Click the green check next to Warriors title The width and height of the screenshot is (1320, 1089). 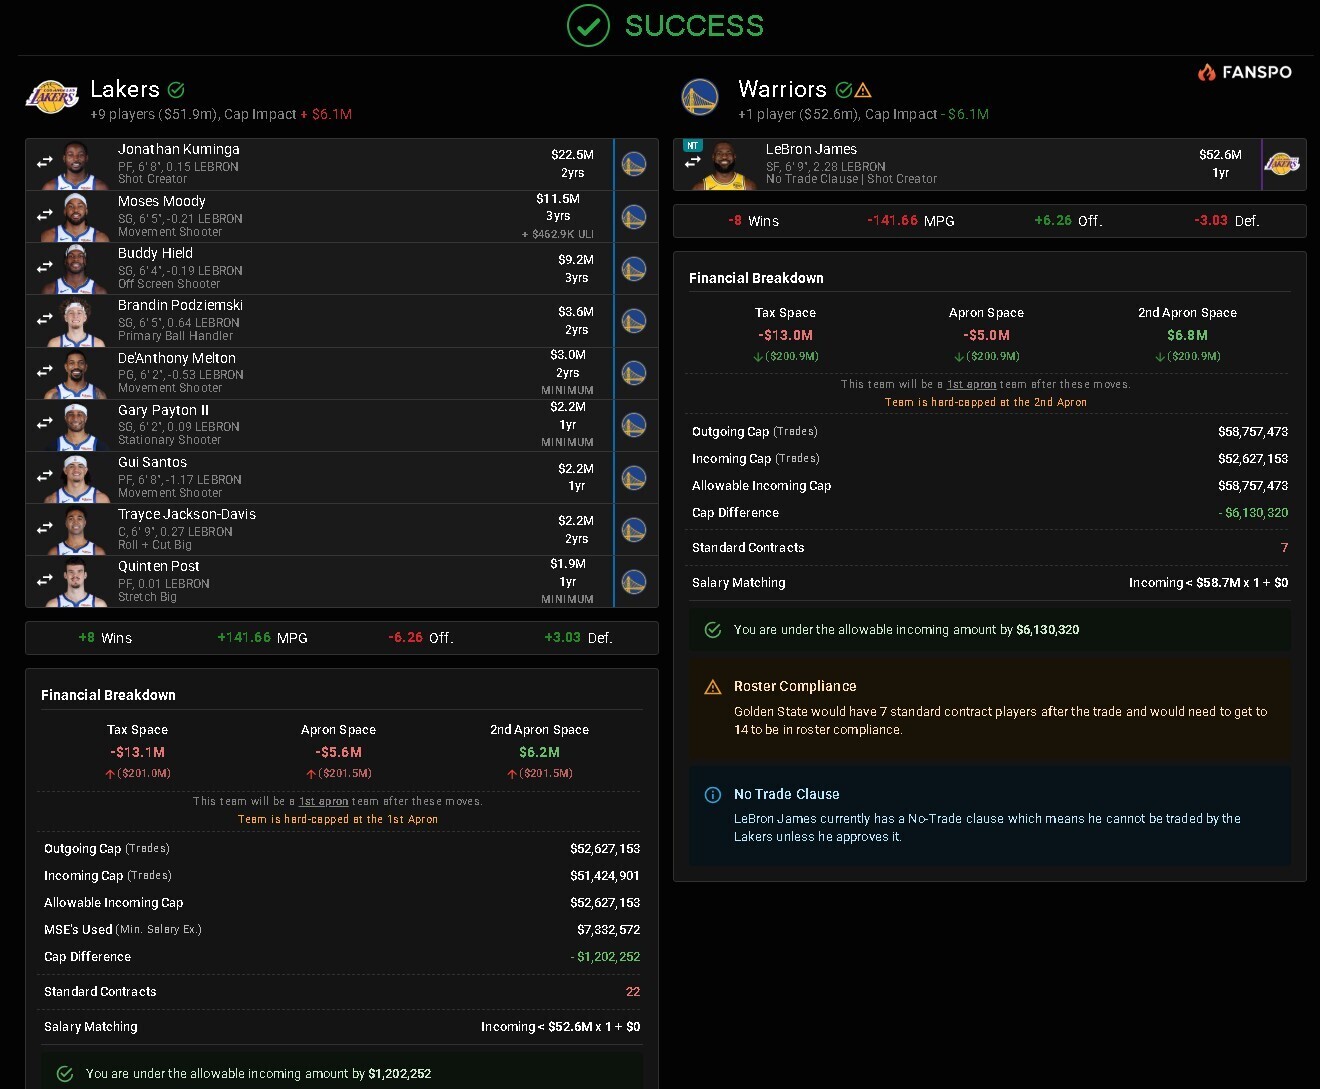(x=844, y=90)
